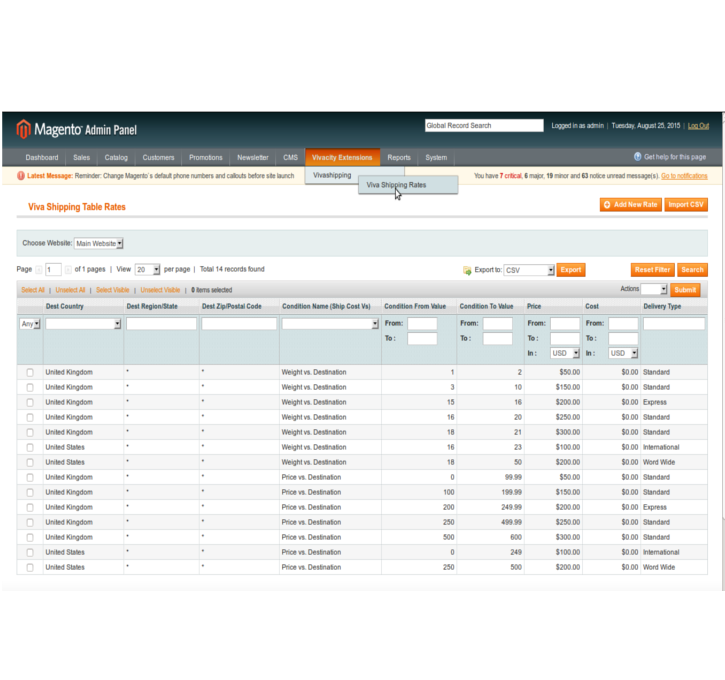
Task: Open the Vivacity Extensions menu
Action: click(342, 157)
